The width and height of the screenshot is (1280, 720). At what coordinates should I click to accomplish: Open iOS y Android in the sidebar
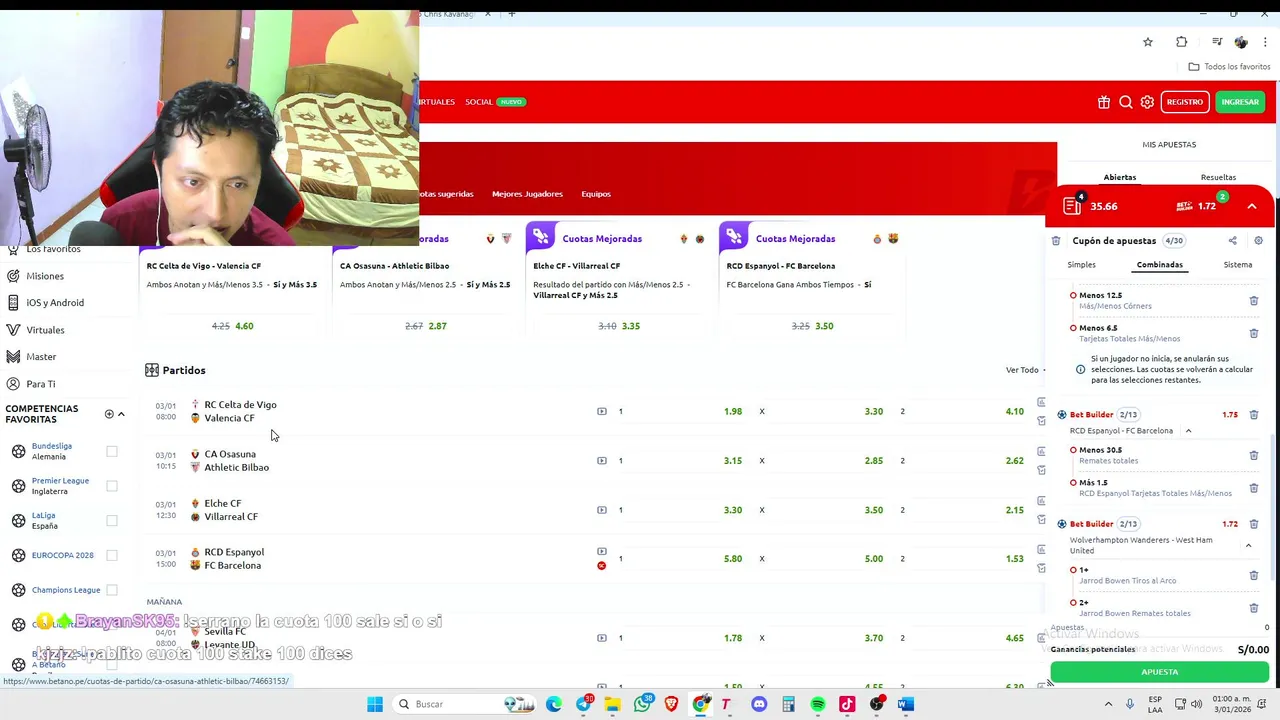(x=54, y=303)
